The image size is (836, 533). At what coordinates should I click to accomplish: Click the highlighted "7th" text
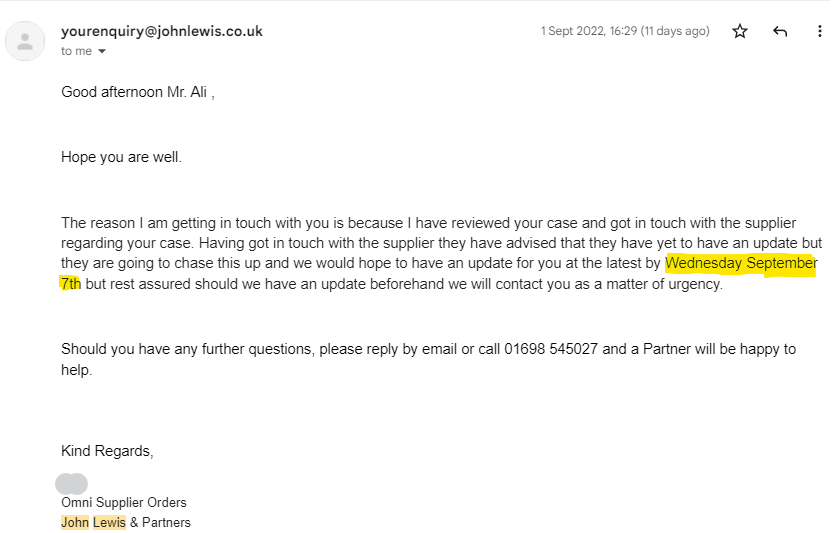[71, 284]
